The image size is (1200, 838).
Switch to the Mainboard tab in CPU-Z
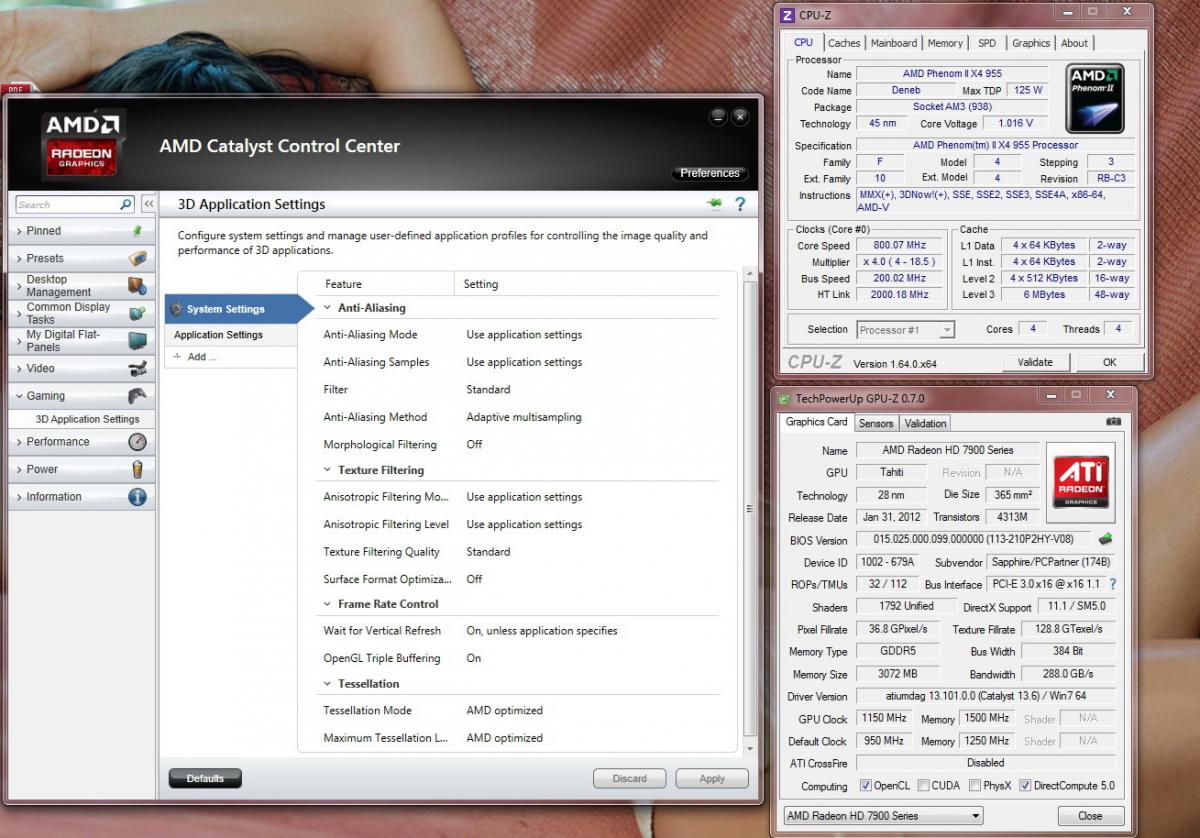[x=894, y=43]
